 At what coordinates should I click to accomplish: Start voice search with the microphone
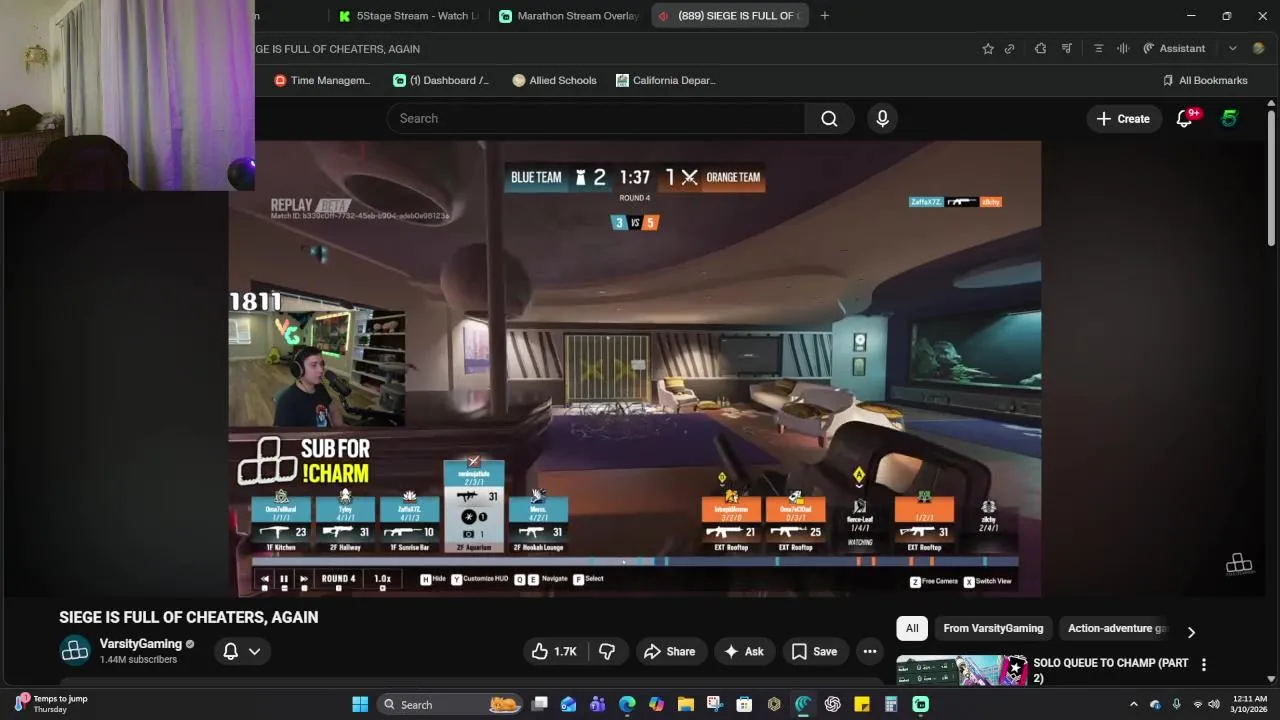click(x=882, y=118)
